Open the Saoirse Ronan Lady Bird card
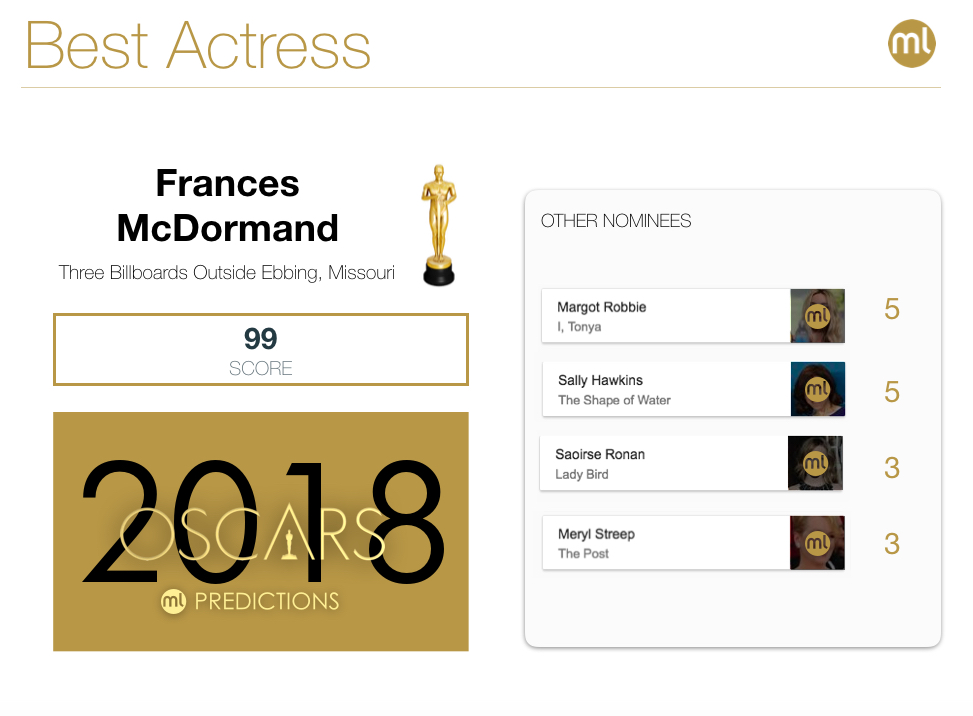The height and width of the screenshot is (716, 973). (x=663, y=463)
